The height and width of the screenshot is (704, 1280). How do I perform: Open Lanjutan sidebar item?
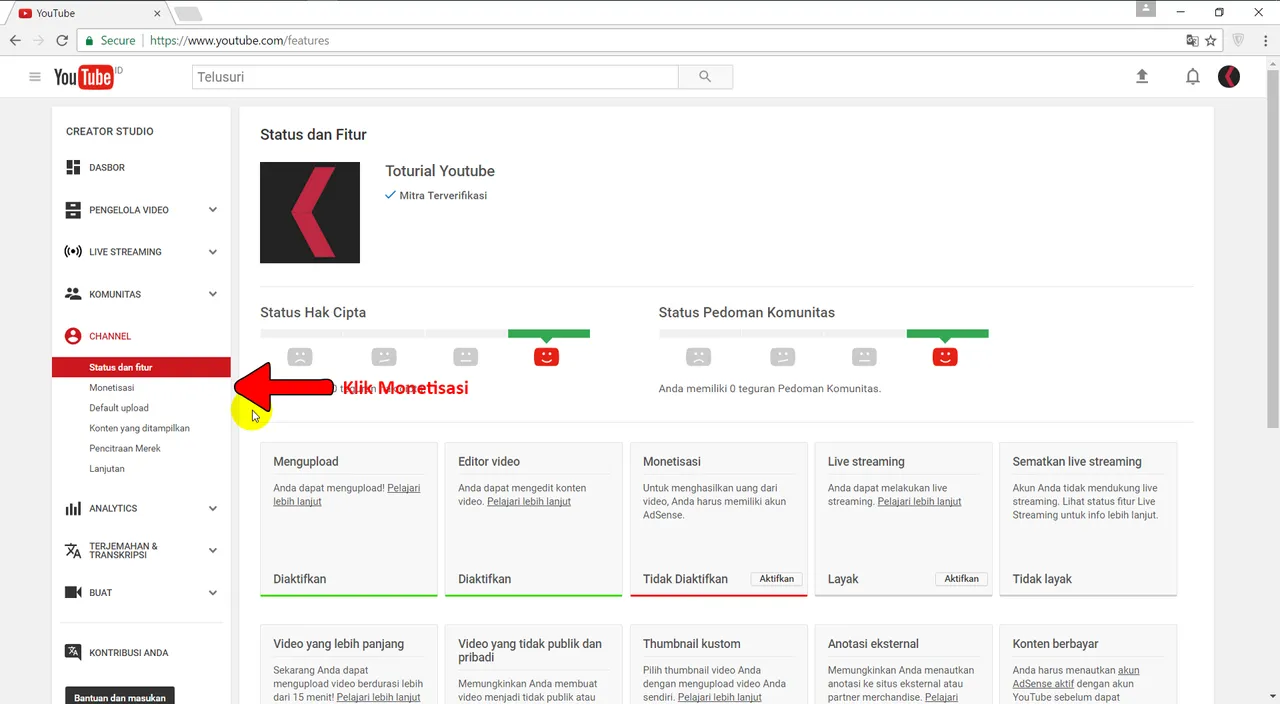coord(107,469)
